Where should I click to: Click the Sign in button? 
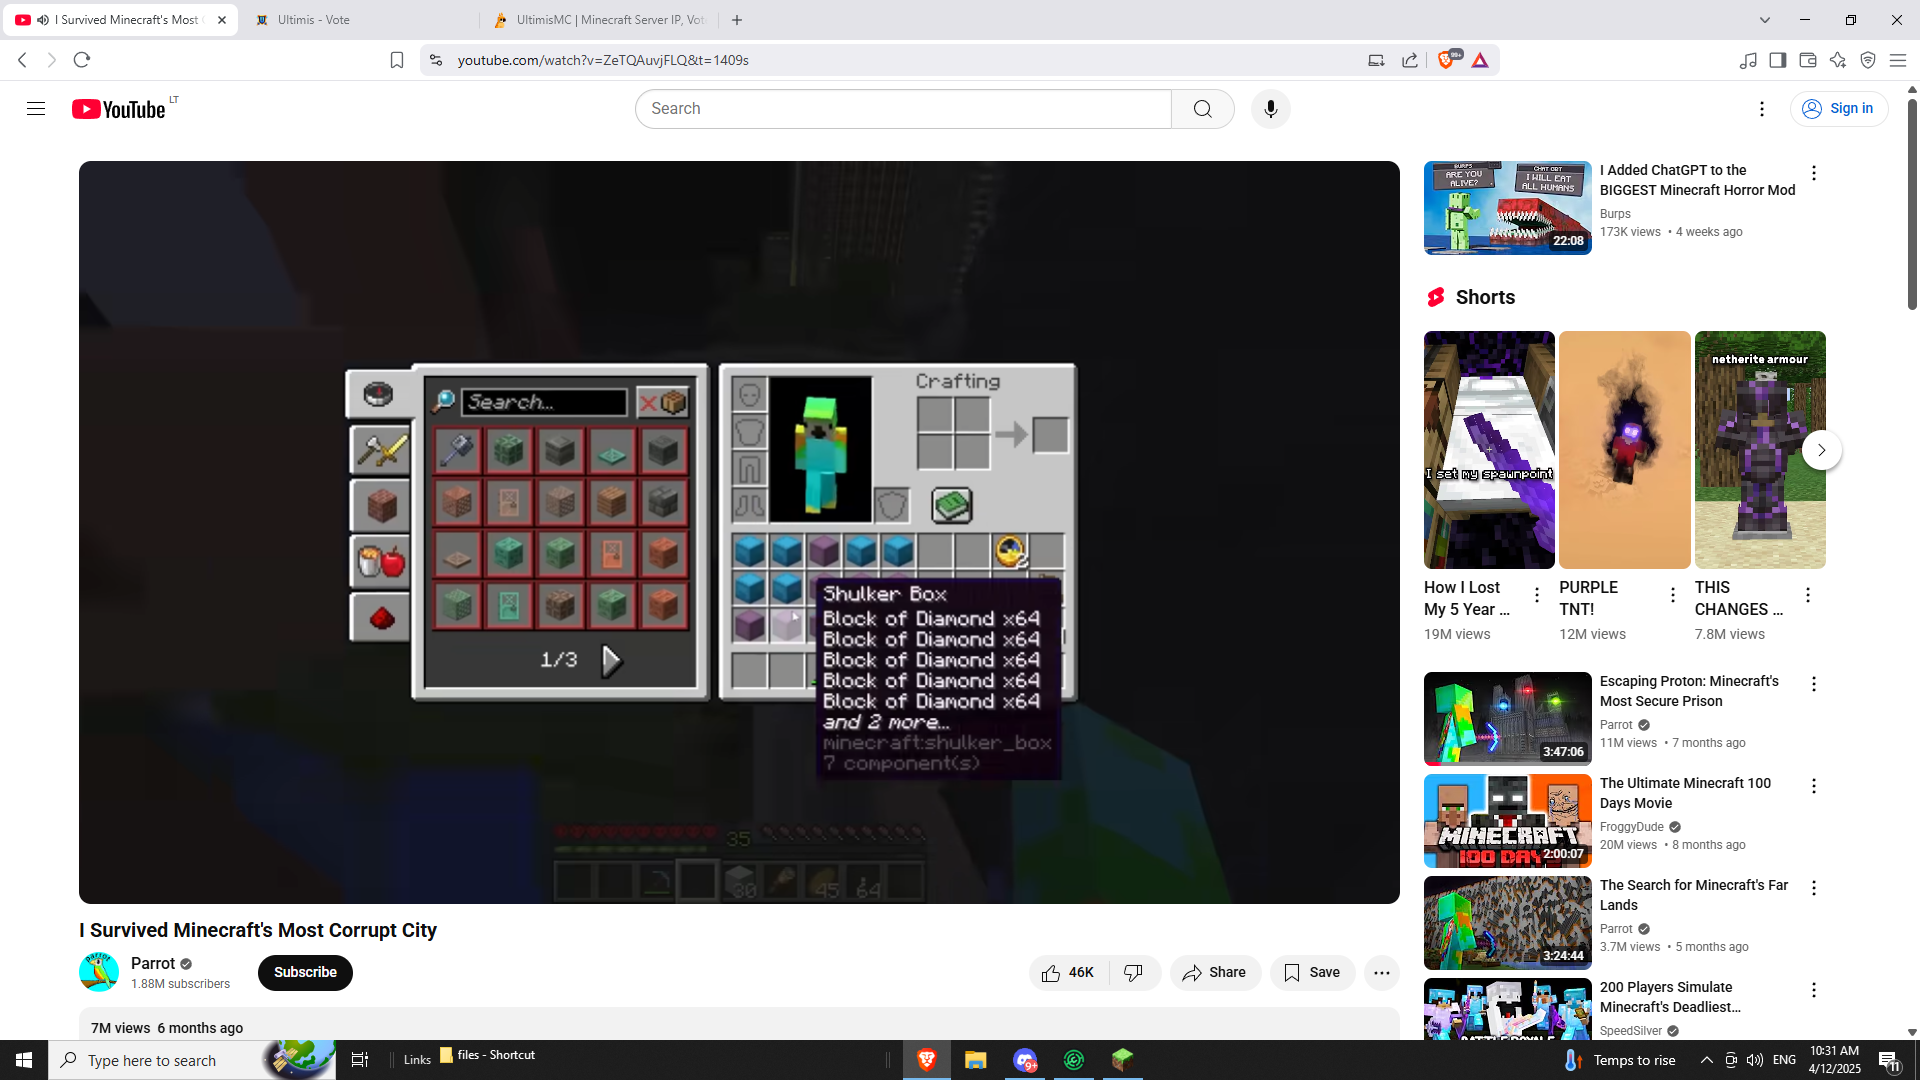click(x=1838, y=109)
